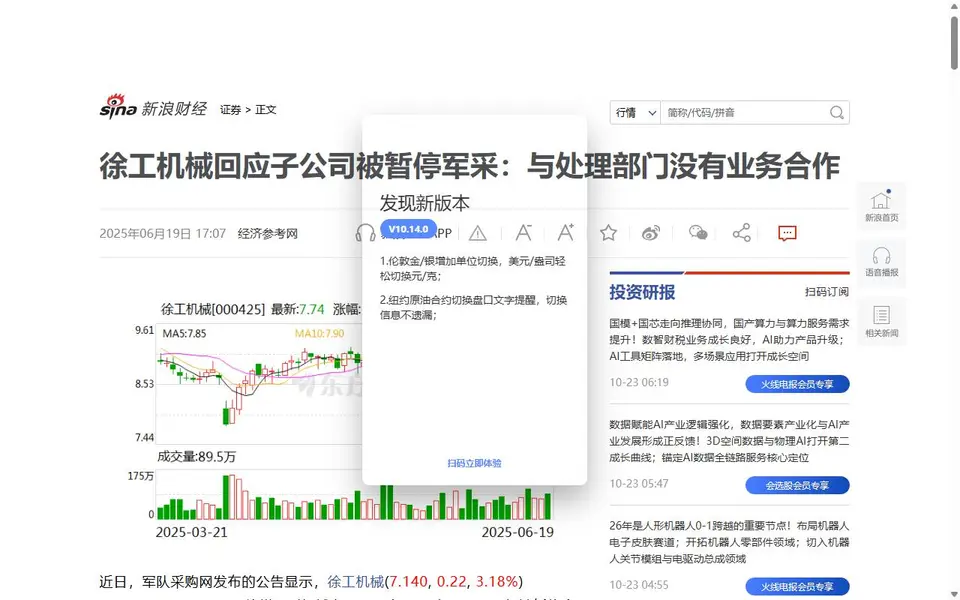Click the 简称/代码/拼音 search field

[744, 113]
